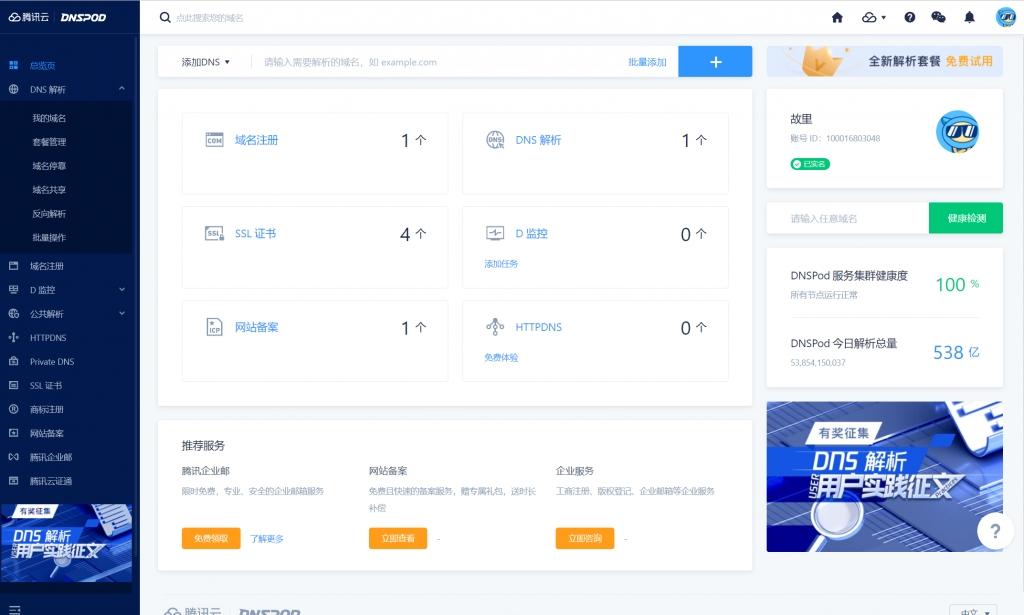The image size is (1024, 615).
Task: Open 域名共享 in the sidebar
Action: (x=49, y=190)
